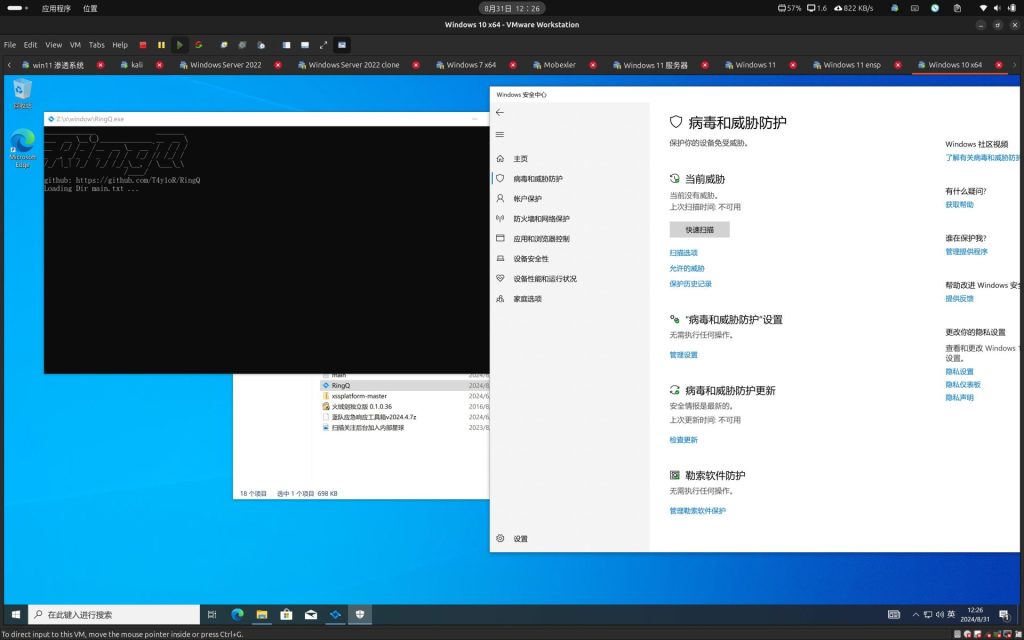This screenshot has width=1024, height=640.
Task: Open File Explorer from the taskbar
Action: pos(262,615)
